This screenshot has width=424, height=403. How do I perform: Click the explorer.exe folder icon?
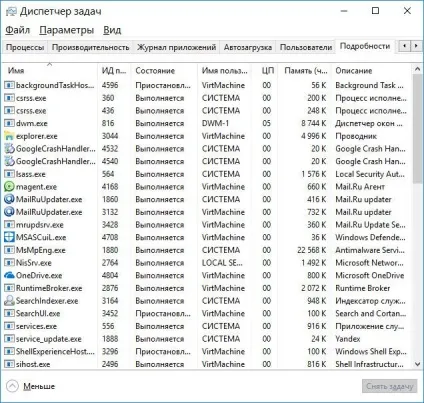9,136
